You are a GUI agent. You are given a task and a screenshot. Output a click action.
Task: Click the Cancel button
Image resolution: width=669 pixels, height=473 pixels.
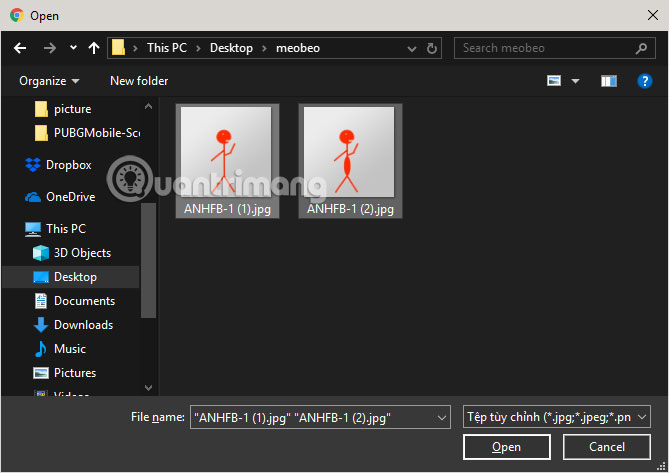point(607,447)
